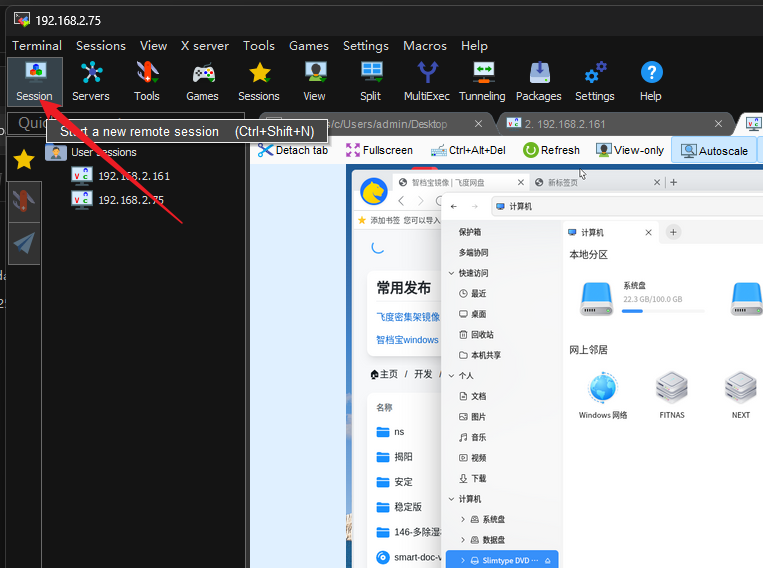Image resolution: width=763 pixels, height=568 pixels.
Task: Open the Servers toolbar icon
Action: [x=91, y=81]
